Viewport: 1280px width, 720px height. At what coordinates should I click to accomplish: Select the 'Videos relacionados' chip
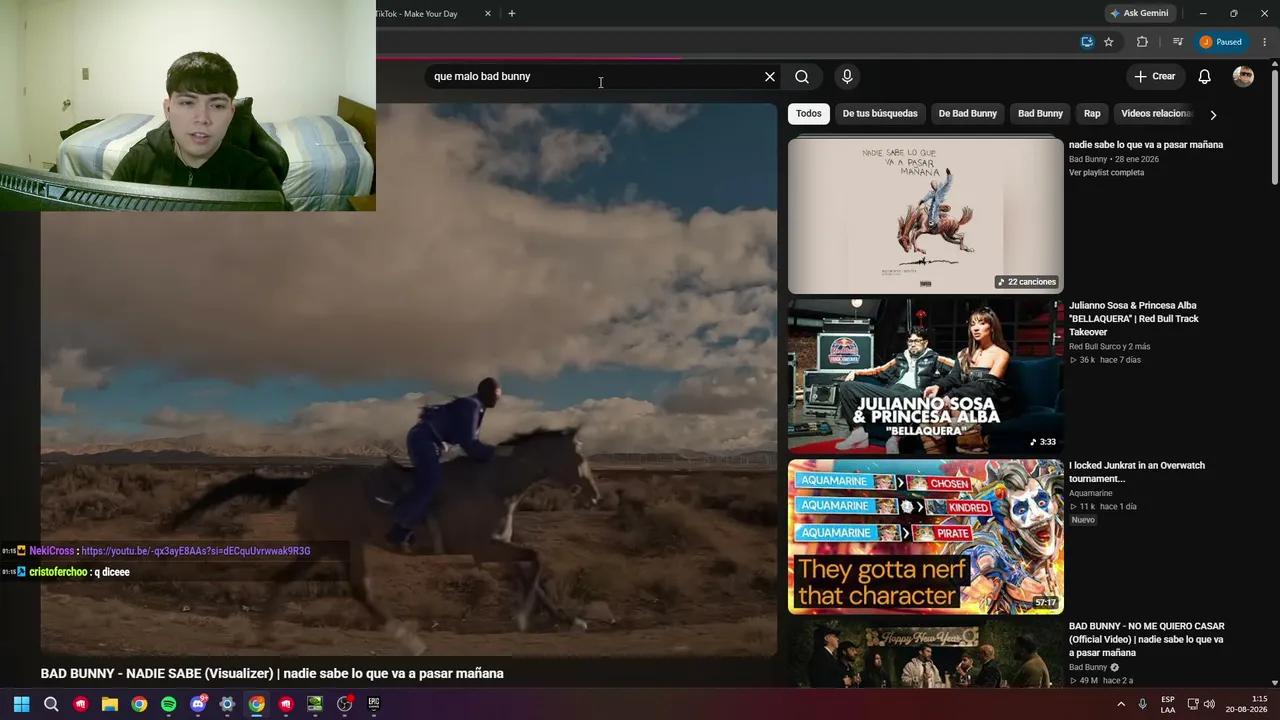coord(1156,114)
